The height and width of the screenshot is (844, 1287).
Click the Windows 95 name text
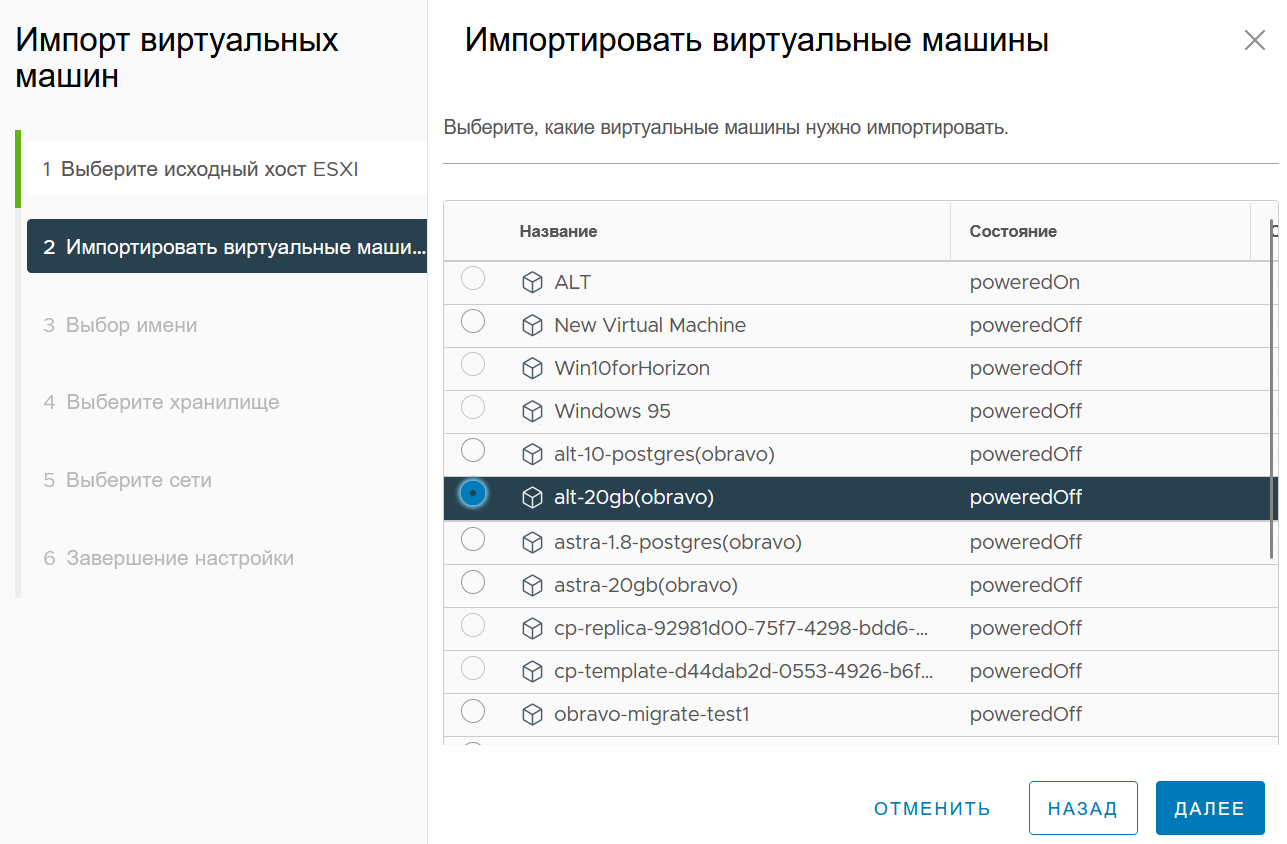coord(612,411)
